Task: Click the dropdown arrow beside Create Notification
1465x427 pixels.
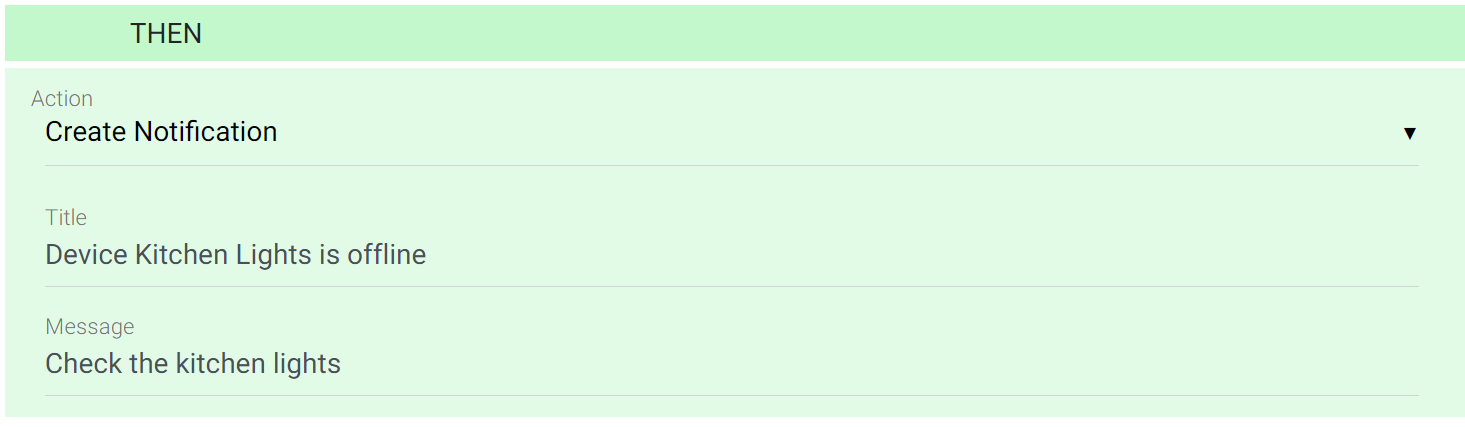Action: [x=1409, y=133]
